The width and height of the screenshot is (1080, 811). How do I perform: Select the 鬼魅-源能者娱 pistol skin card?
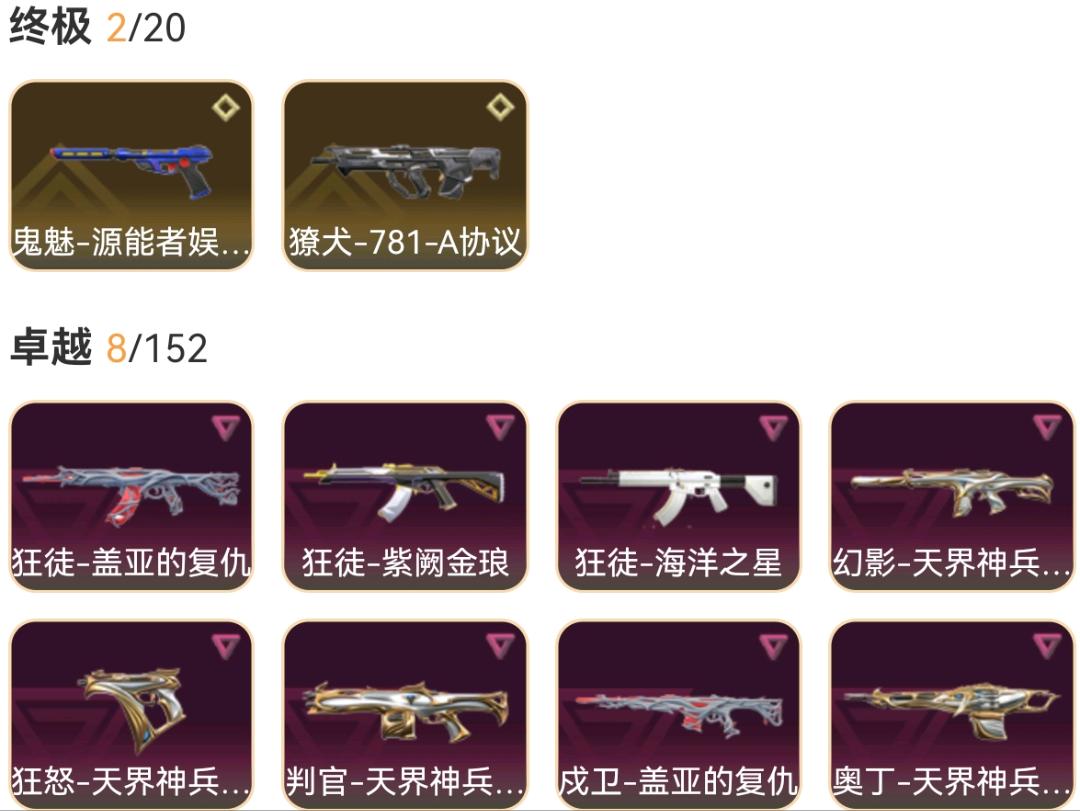tap(131, 175)
